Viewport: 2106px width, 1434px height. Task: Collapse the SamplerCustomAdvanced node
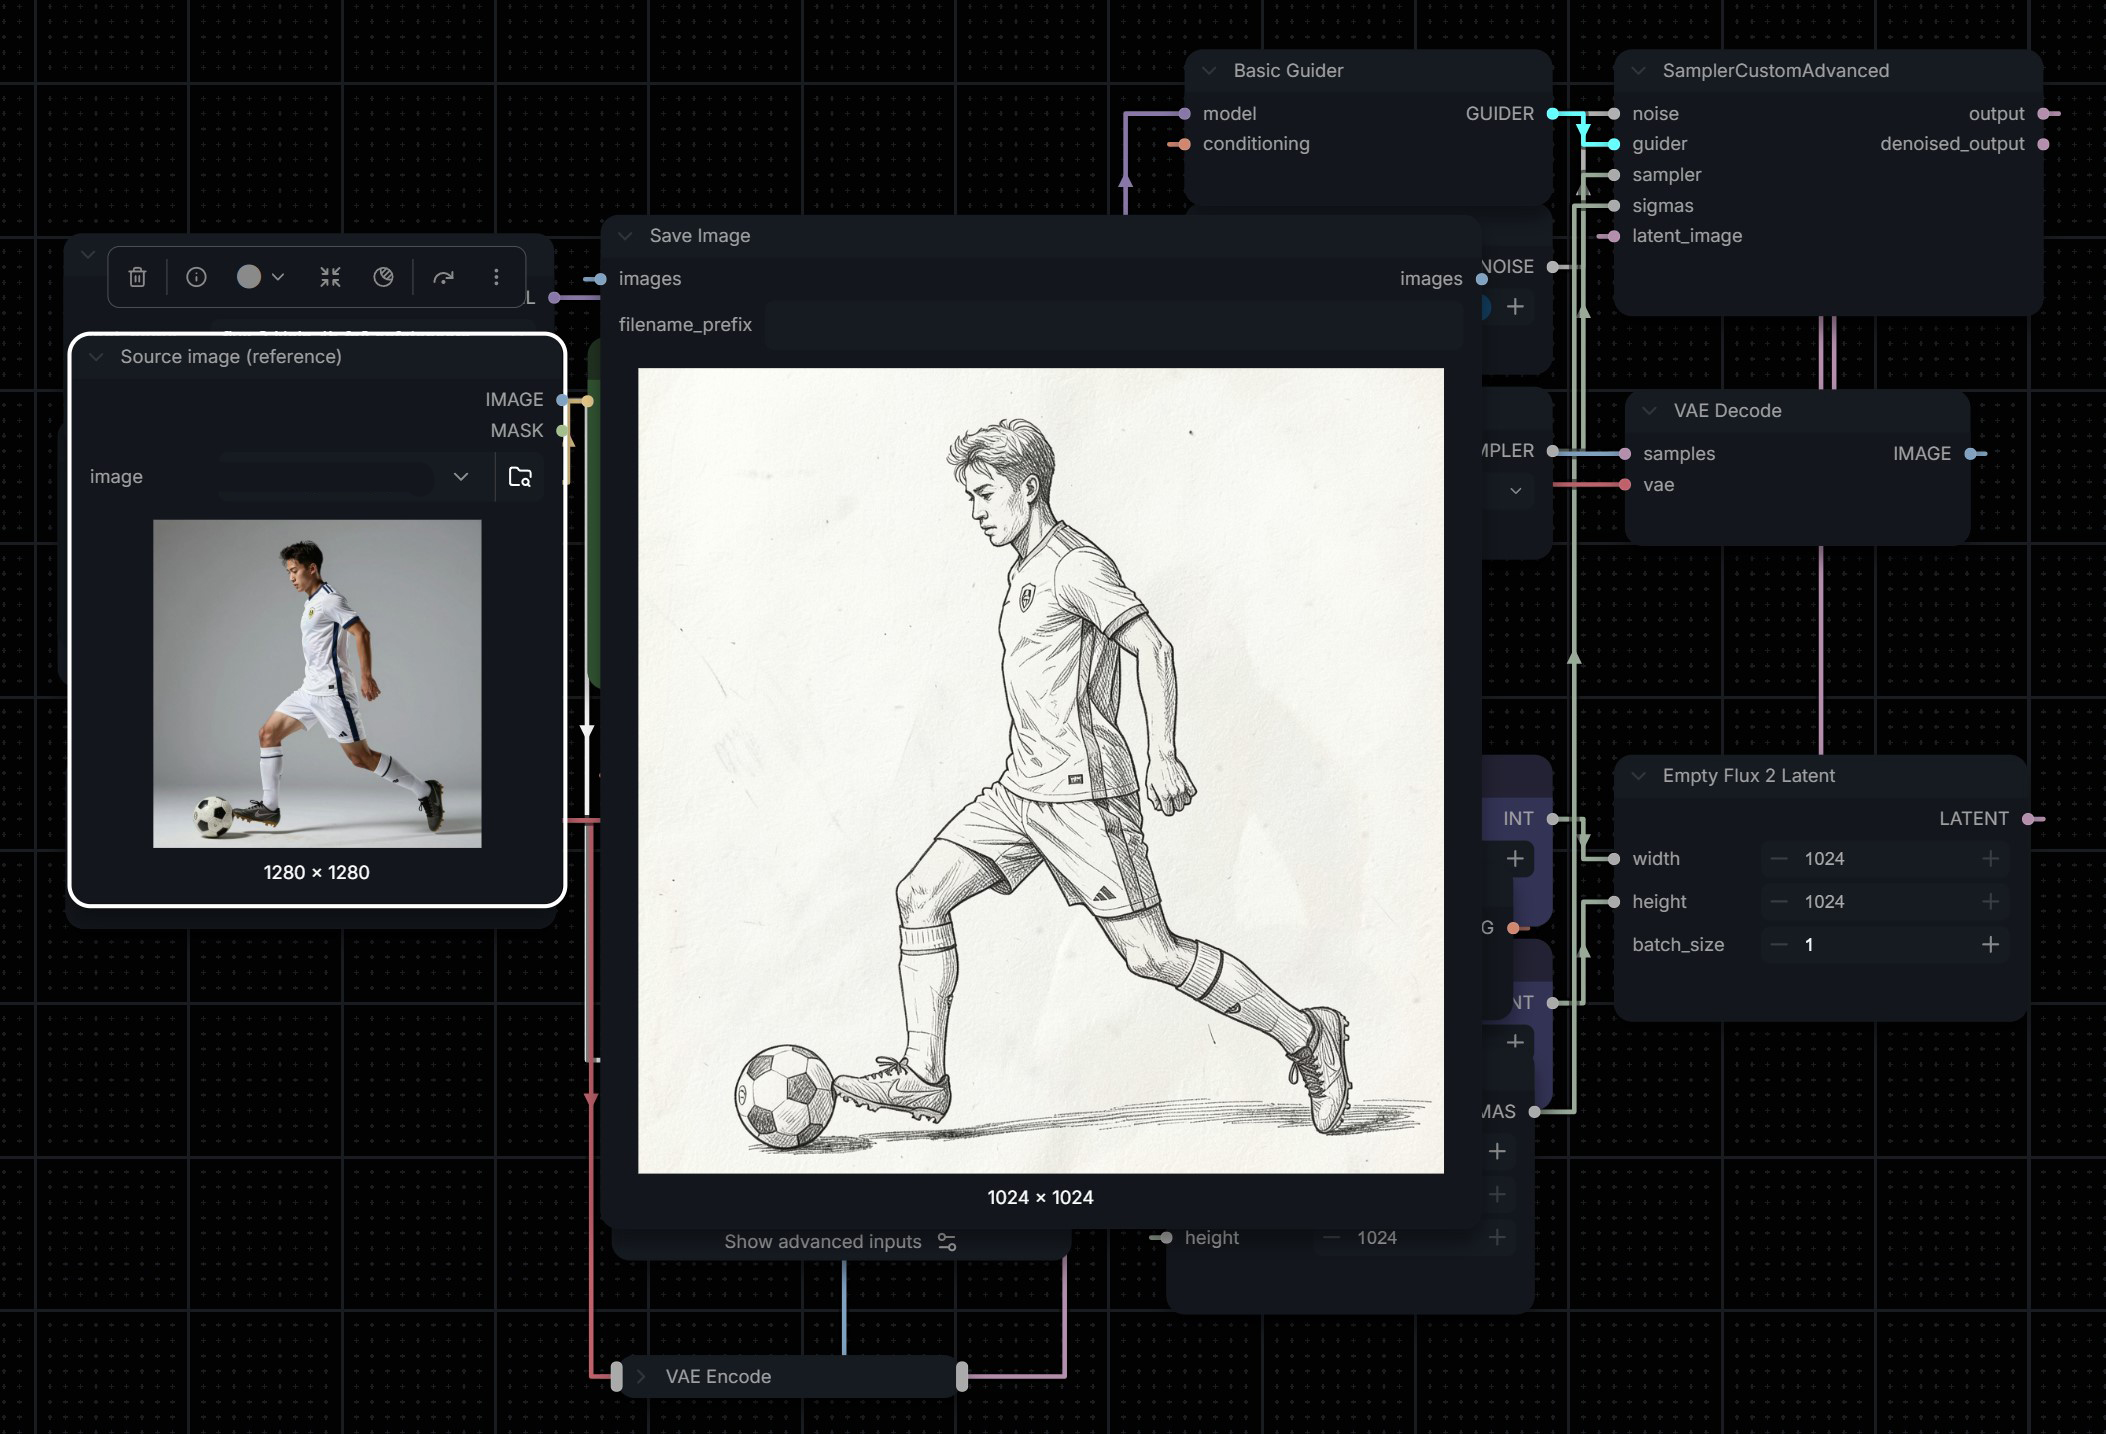click(x=1638, y=71)
